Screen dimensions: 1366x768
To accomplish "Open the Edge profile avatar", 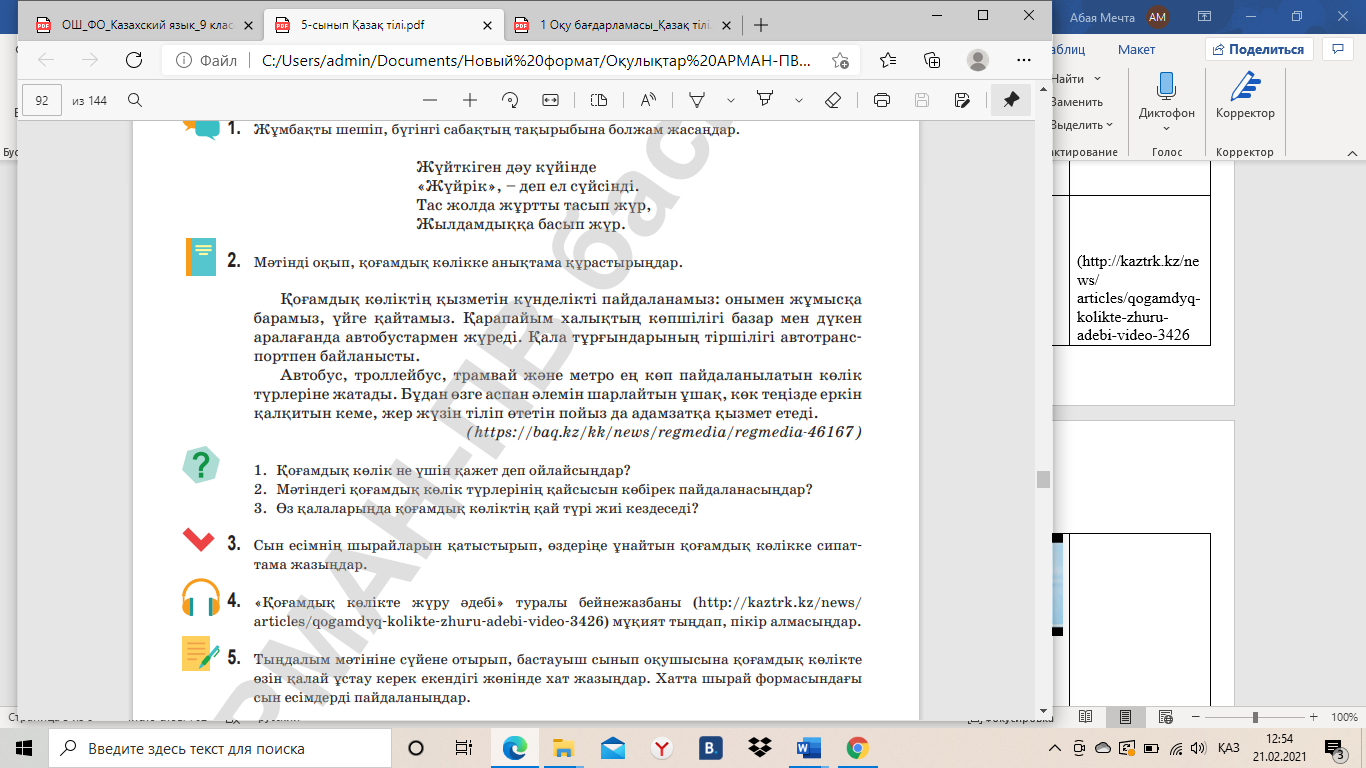I will (x=978, y=60).
